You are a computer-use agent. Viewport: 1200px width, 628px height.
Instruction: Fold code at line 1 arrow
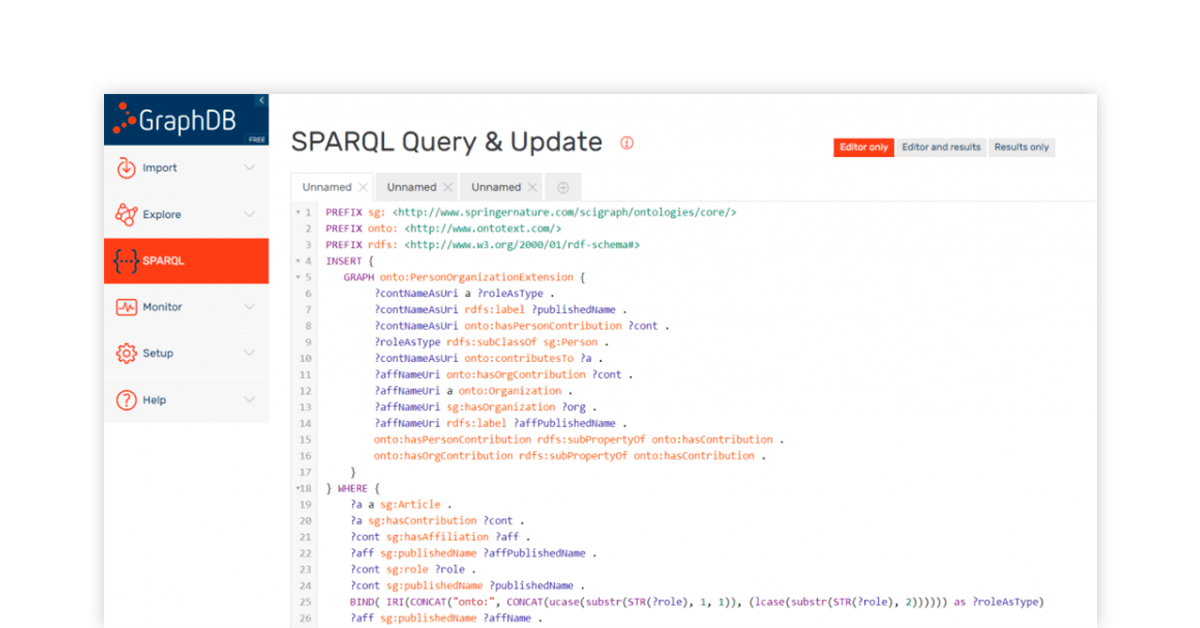click(298, 212)
